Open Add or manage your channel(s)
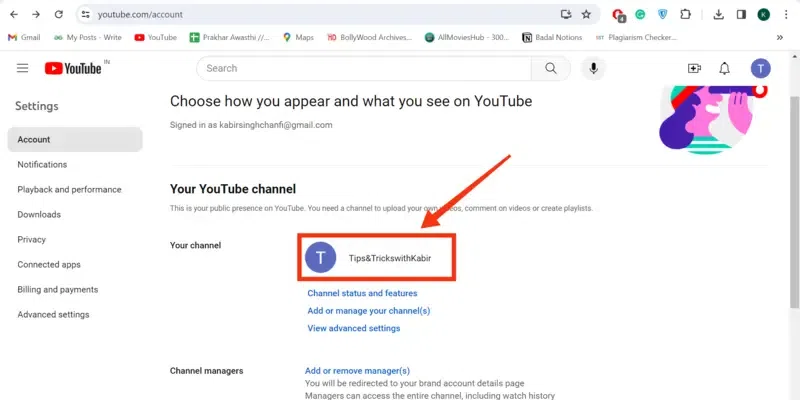This screenshot has height=400, width=800. (369, 311)
